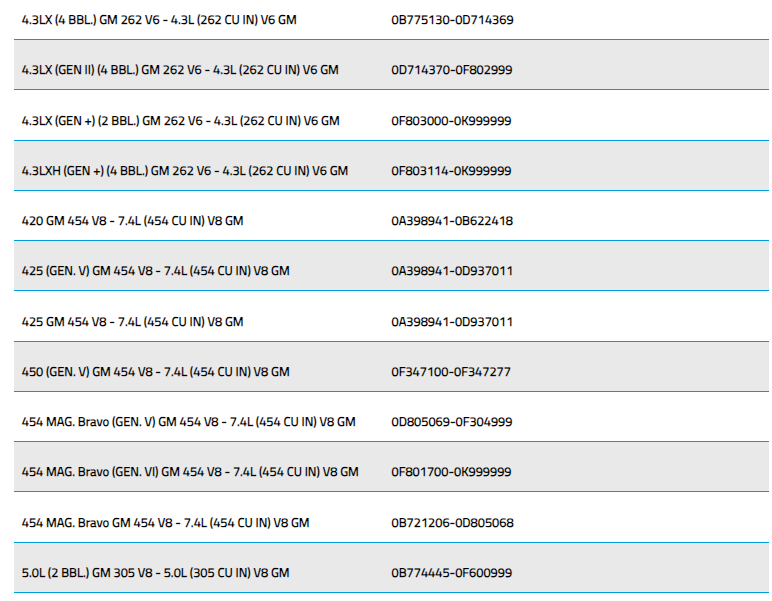Select 454 MAG. Bravo (GEN. V) model
772x601 pixels.
pos(188,422)
